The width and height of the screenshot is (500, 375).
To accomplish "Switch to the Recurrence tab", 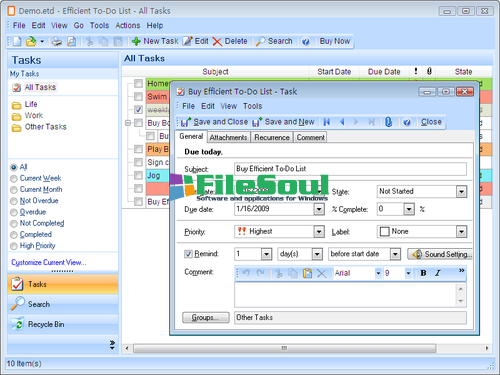I will coord(272,137).
